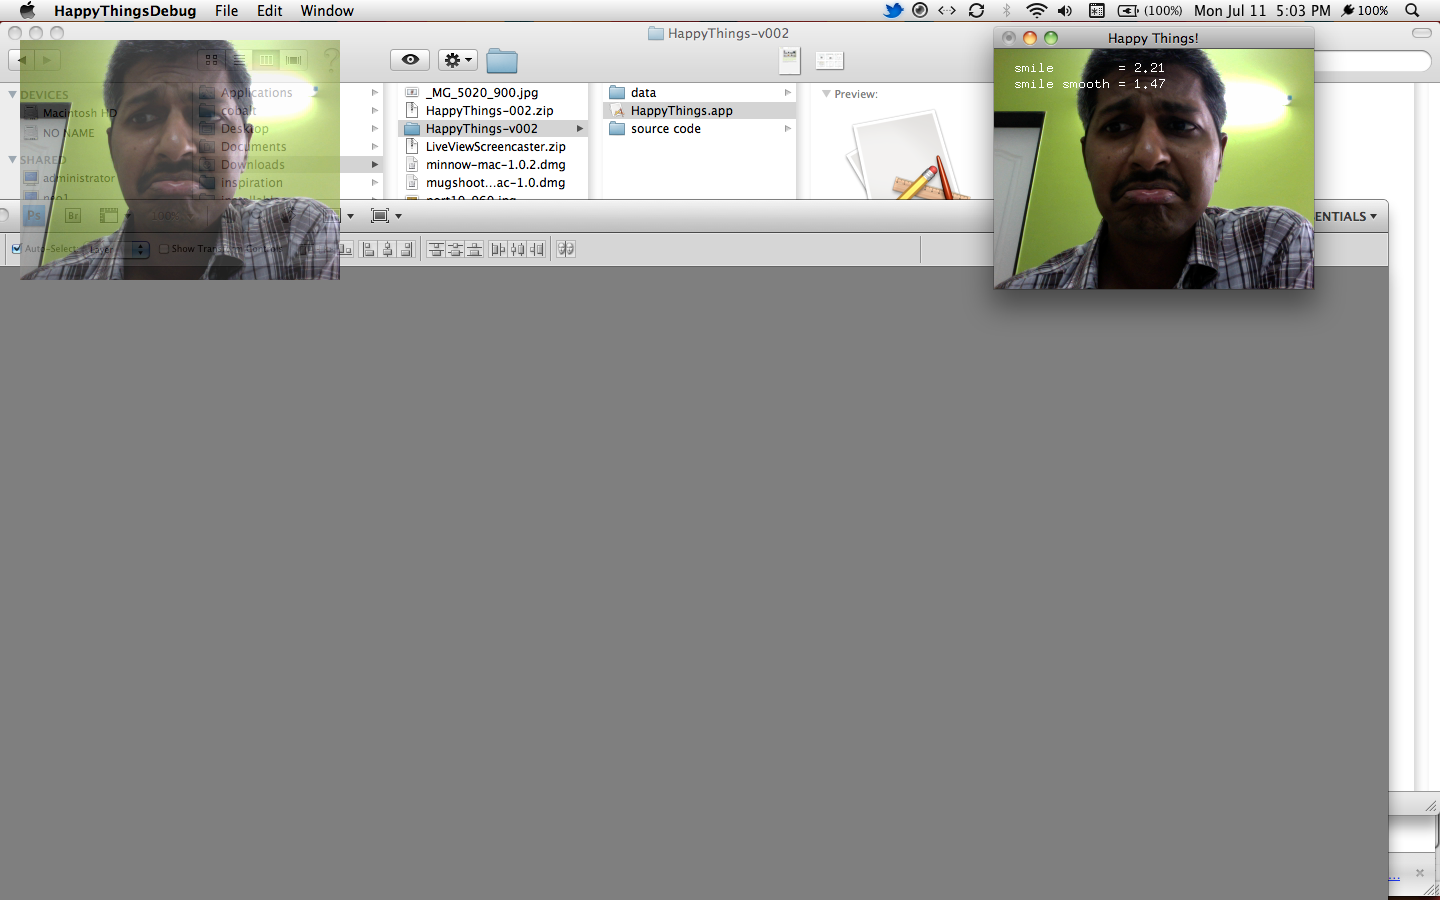
Task: Open the Window menu
Action: click(327, 11)
